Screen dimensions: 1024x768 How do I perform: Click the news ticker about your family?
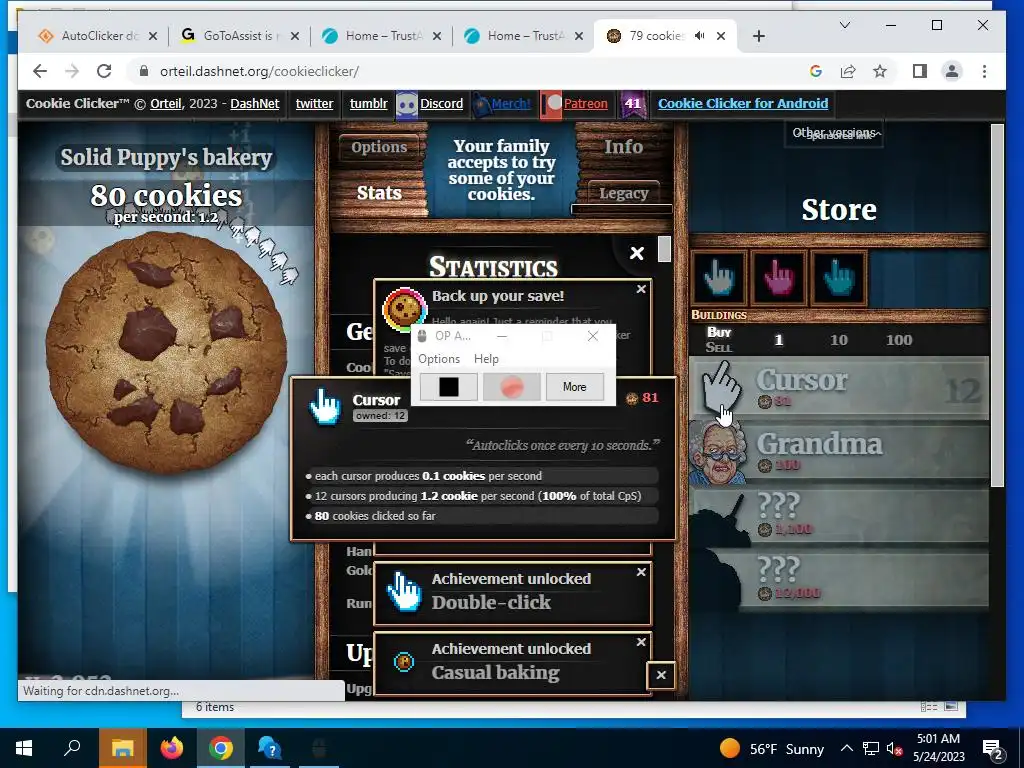pos(502,170)
